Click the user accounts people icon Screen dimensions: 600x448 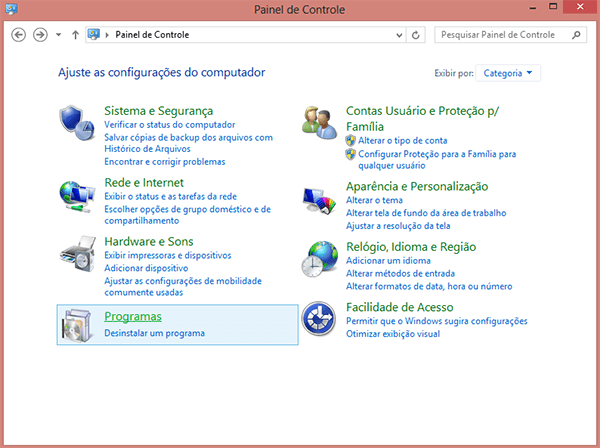tap(320, 124)
